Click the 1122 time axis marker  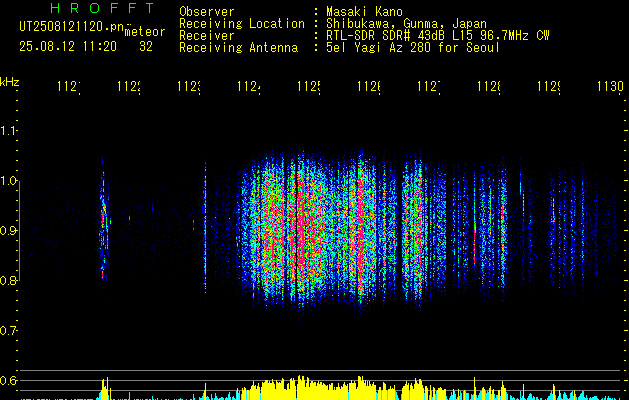pos(129,86)
